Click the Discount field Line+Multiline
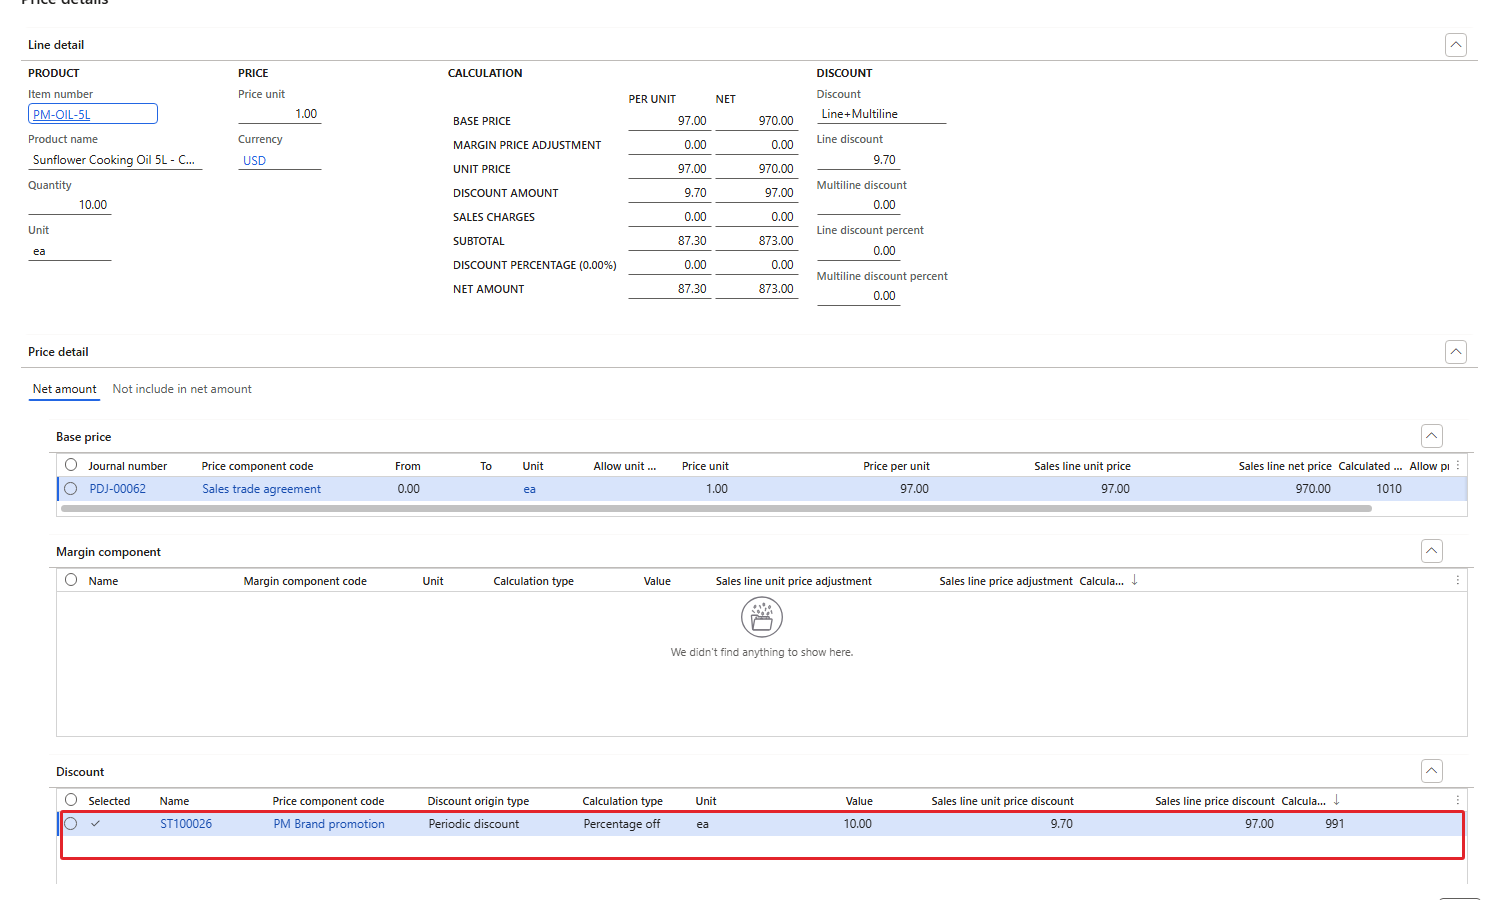The image size is (1495, 900). pos(882,114)
